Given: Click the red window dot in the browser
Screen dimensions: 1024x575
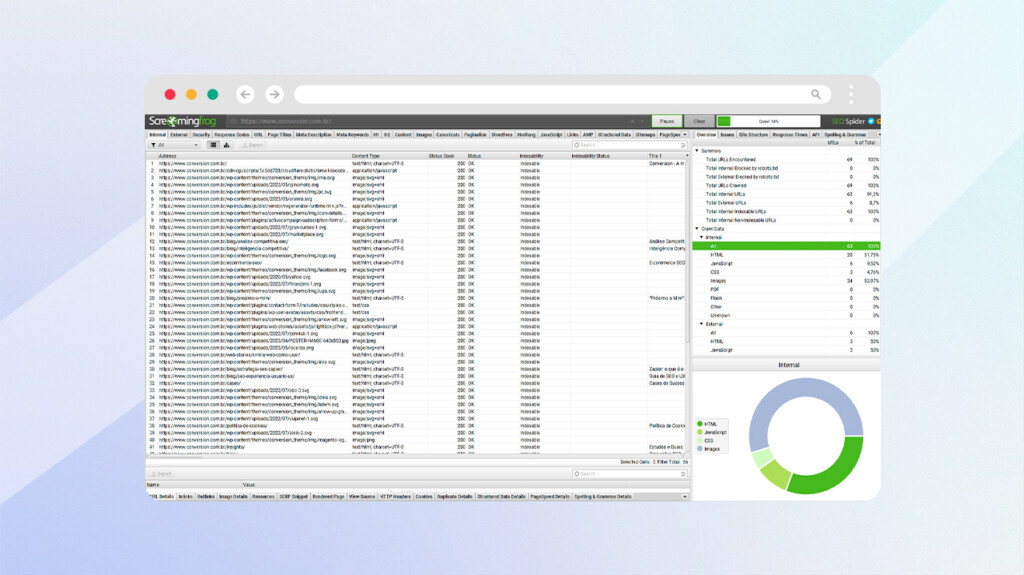Looking at the screenshot, I should pyautogui.click(x=170, y=94).
